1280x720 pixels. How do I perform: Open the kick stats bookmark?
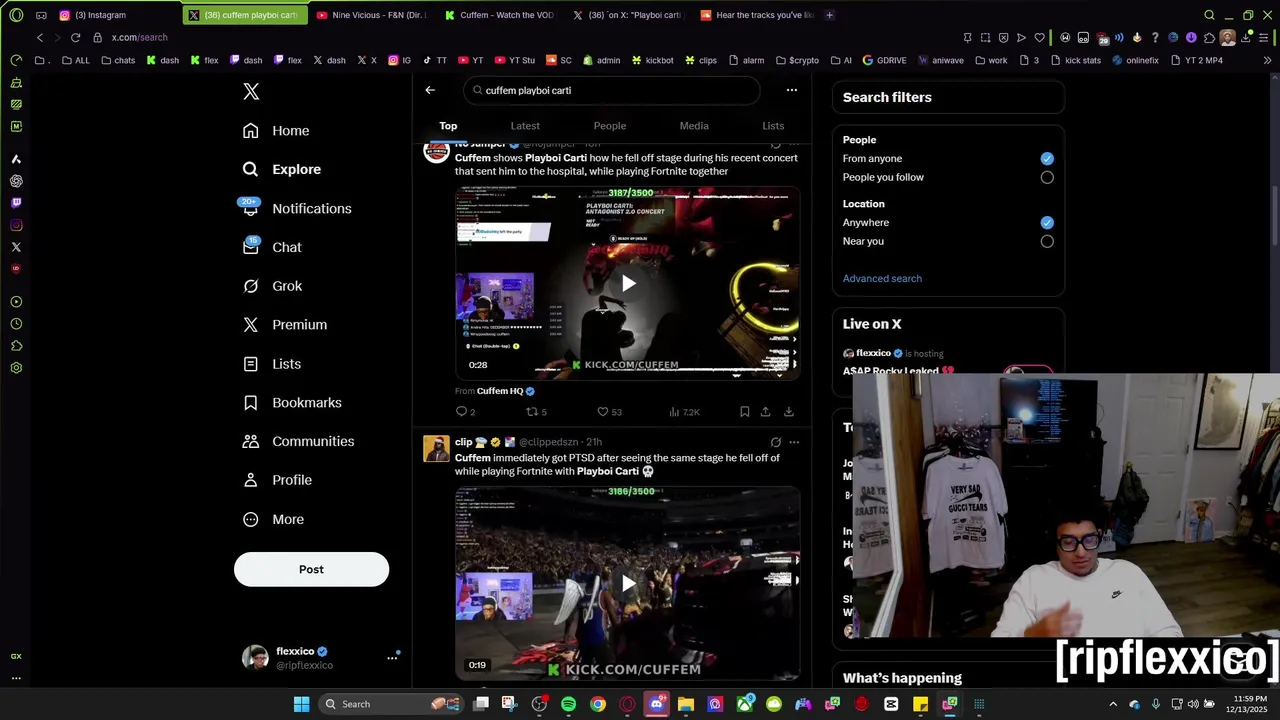(1075, 60)
